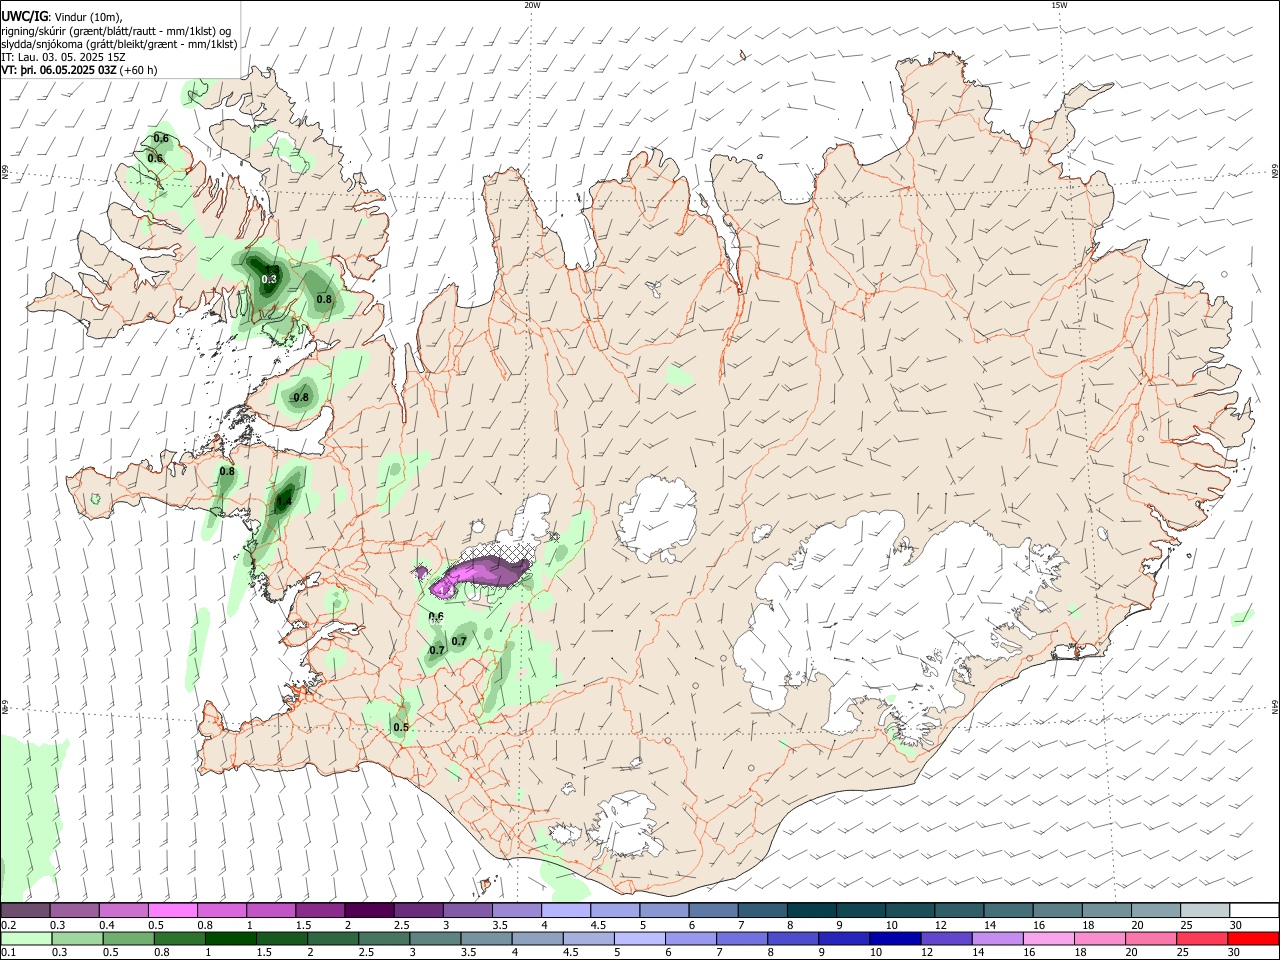
Task: Click the 'IT: Lau. 03. 05. 2025 15Z' line
Action: coord(63,57)
